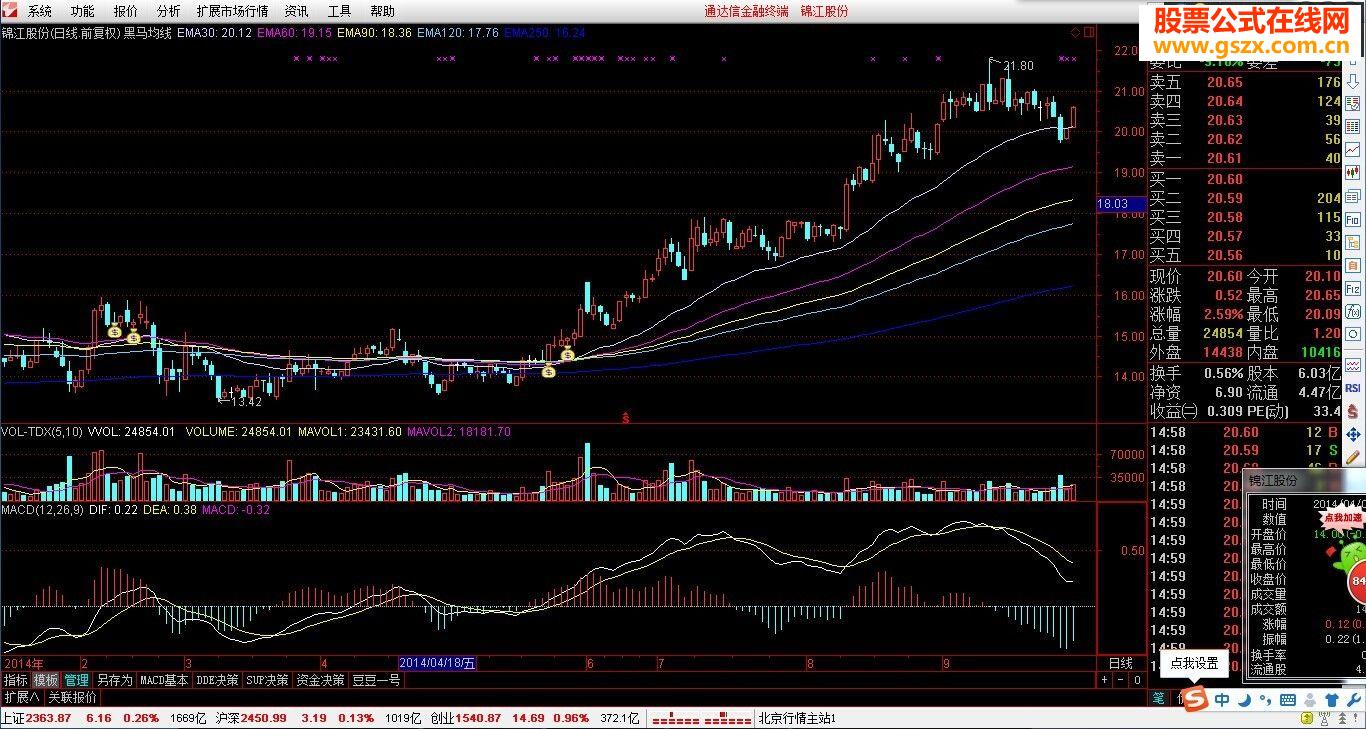
Task: Click the 2014/04/18/五 date marker on timeline
Action: pyautogui.click(x=438, y=663)
